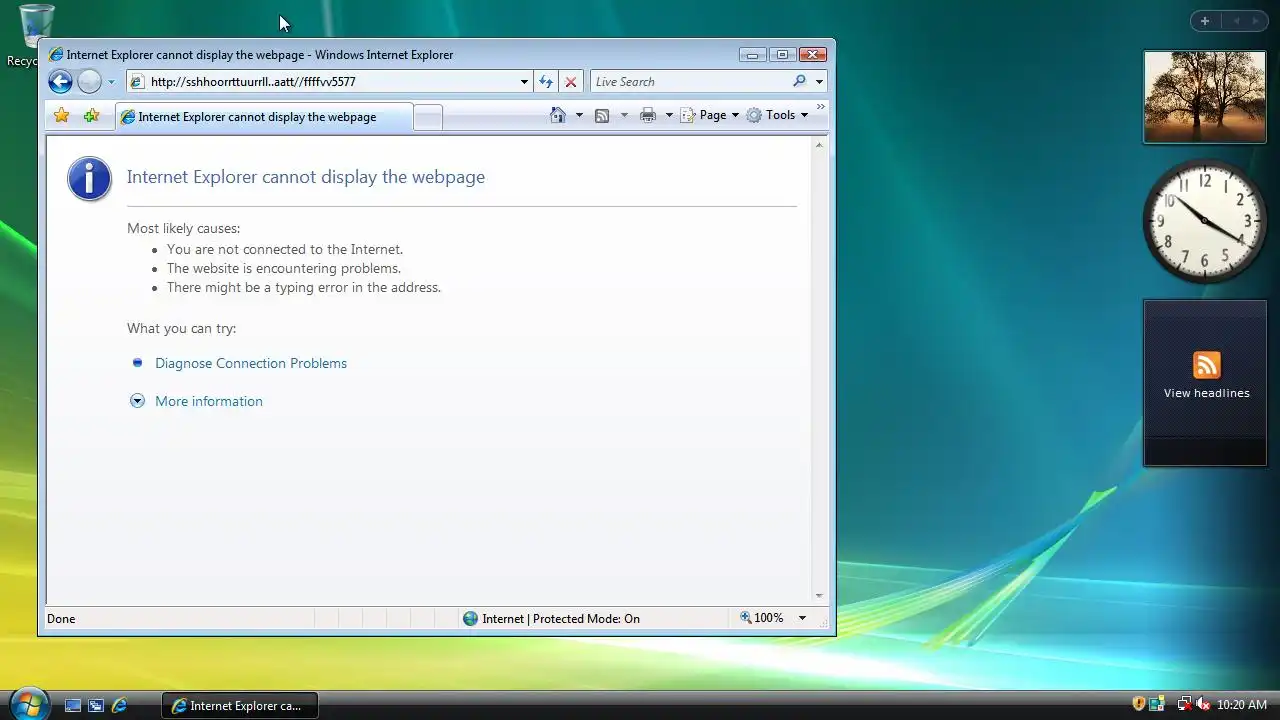Click the page scrollbar down arrow
This screenshot has height=720, width=1280.
pos(819,596)
